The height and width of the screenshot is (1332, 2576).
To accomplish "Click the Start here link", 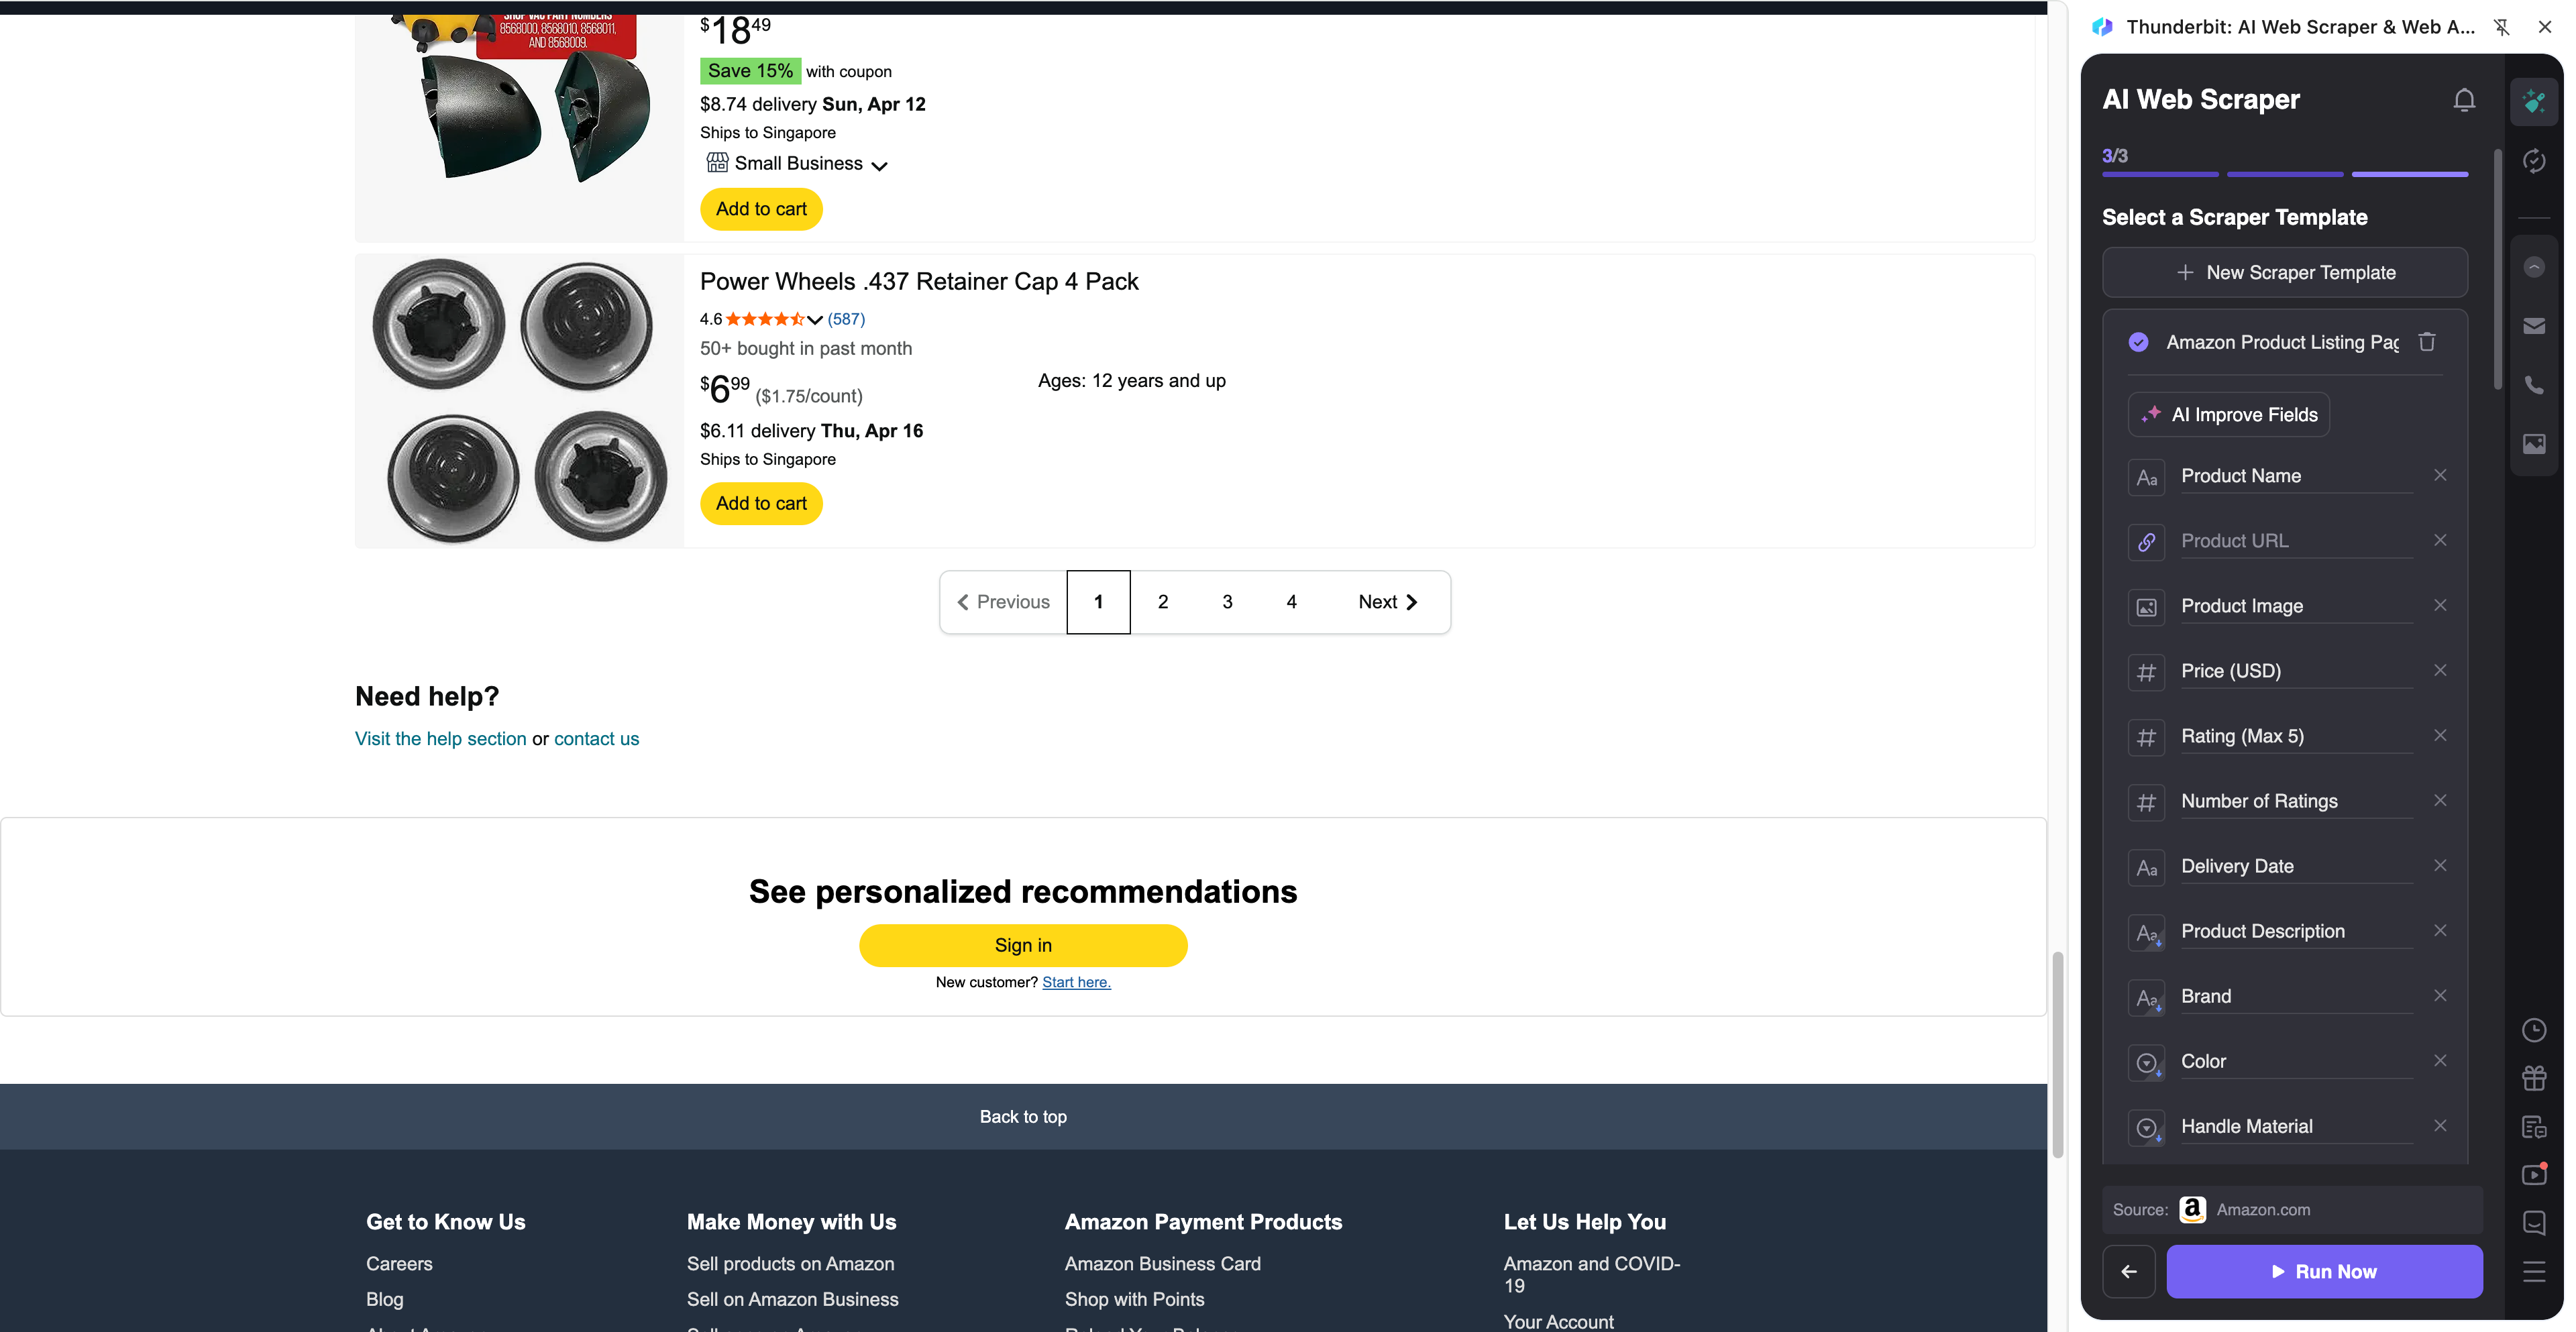I will coord(1076,982).
